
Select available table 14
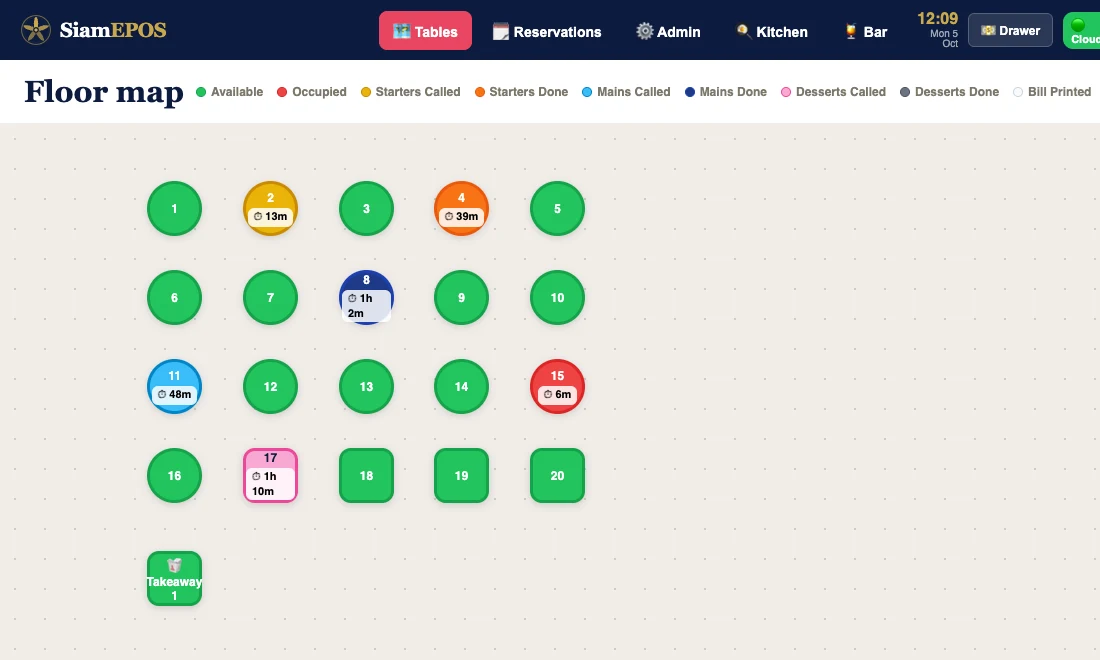tap(462, 386)
